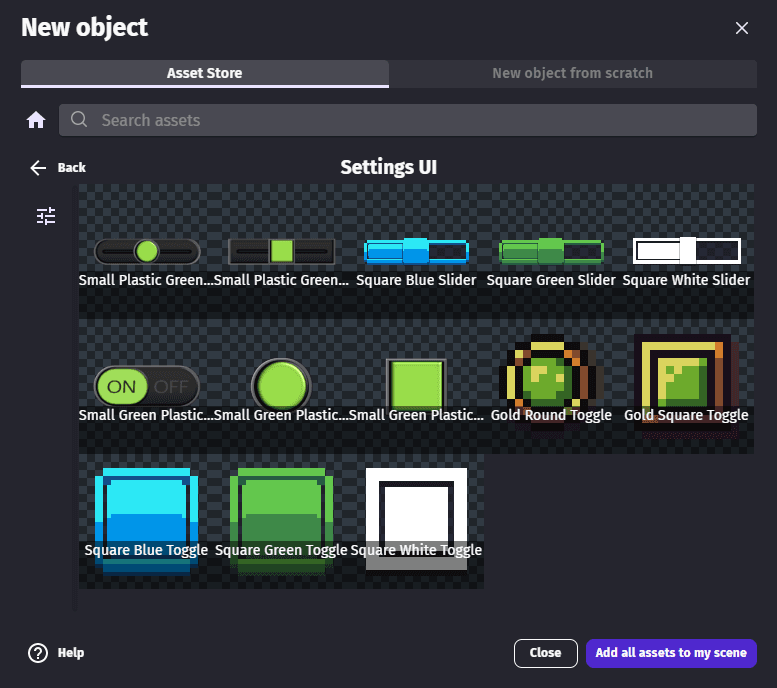This screenshot has height=688, width=777.
Task: Select the square Small Green Plastic button asset
Action: click(416, 386)
